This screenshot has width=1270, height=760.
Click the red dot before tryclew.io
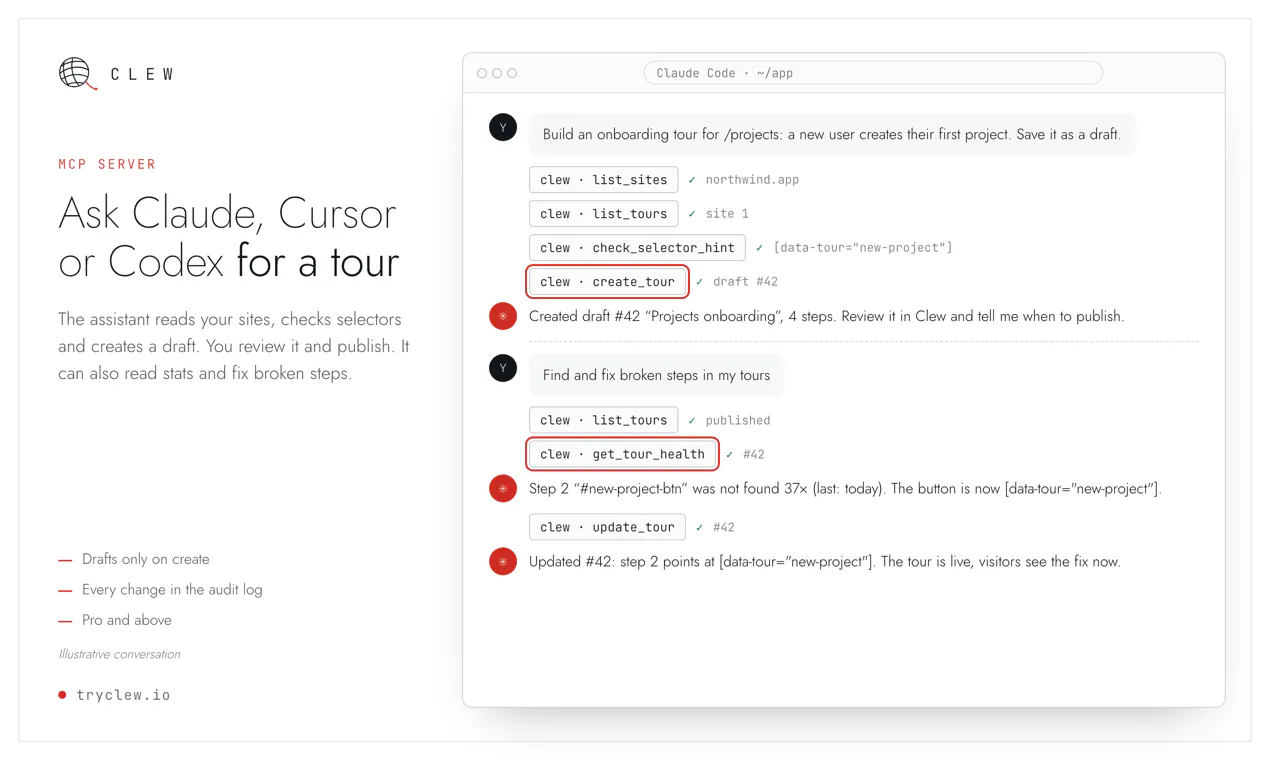point(62,695)
